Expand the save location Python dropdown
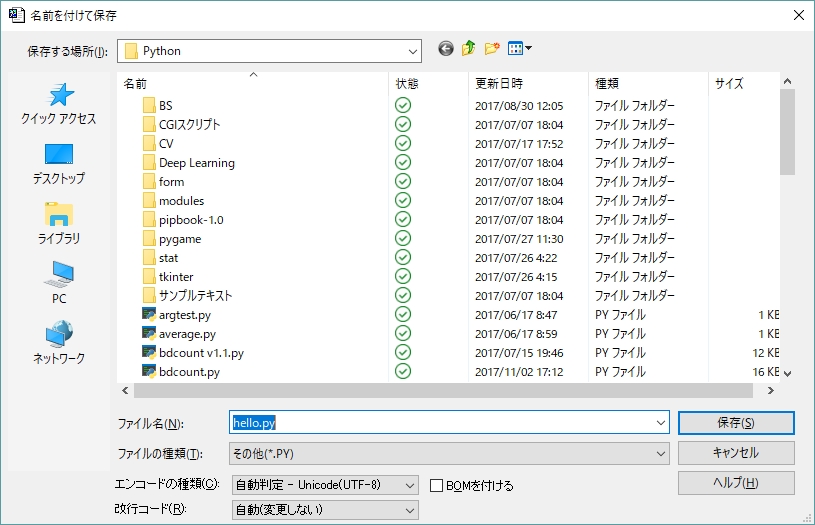The height and width of the screenshot is (525, 815). coord(412,51)
